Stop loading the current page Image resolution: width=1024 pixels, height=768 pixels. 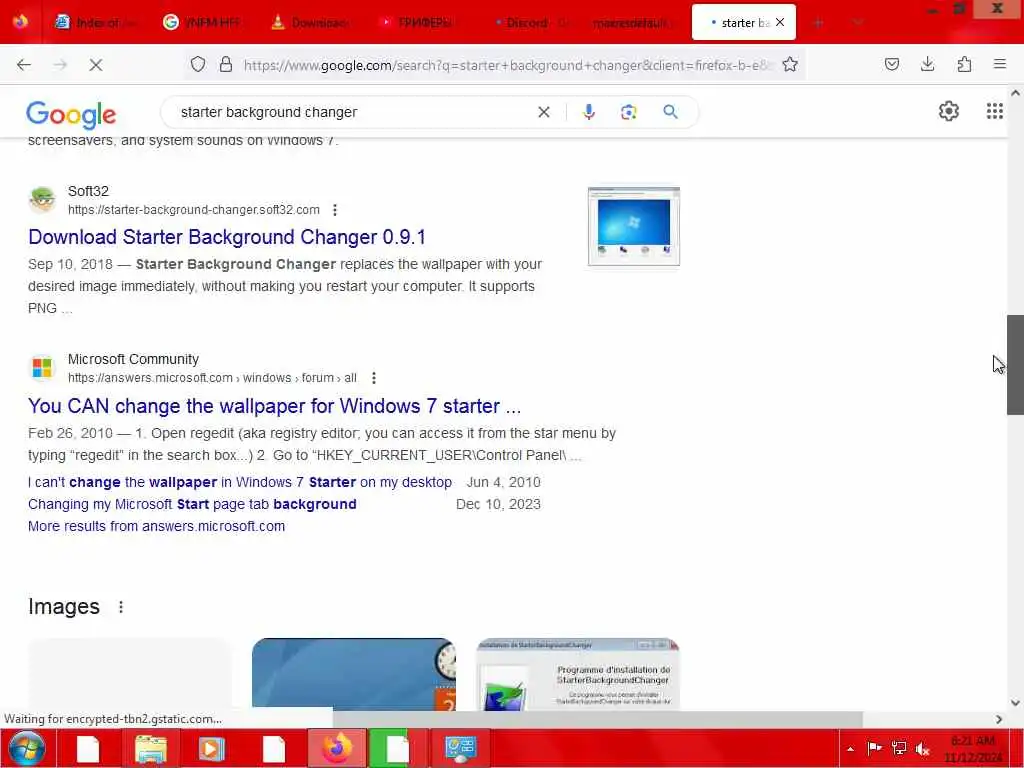(95, 65)
